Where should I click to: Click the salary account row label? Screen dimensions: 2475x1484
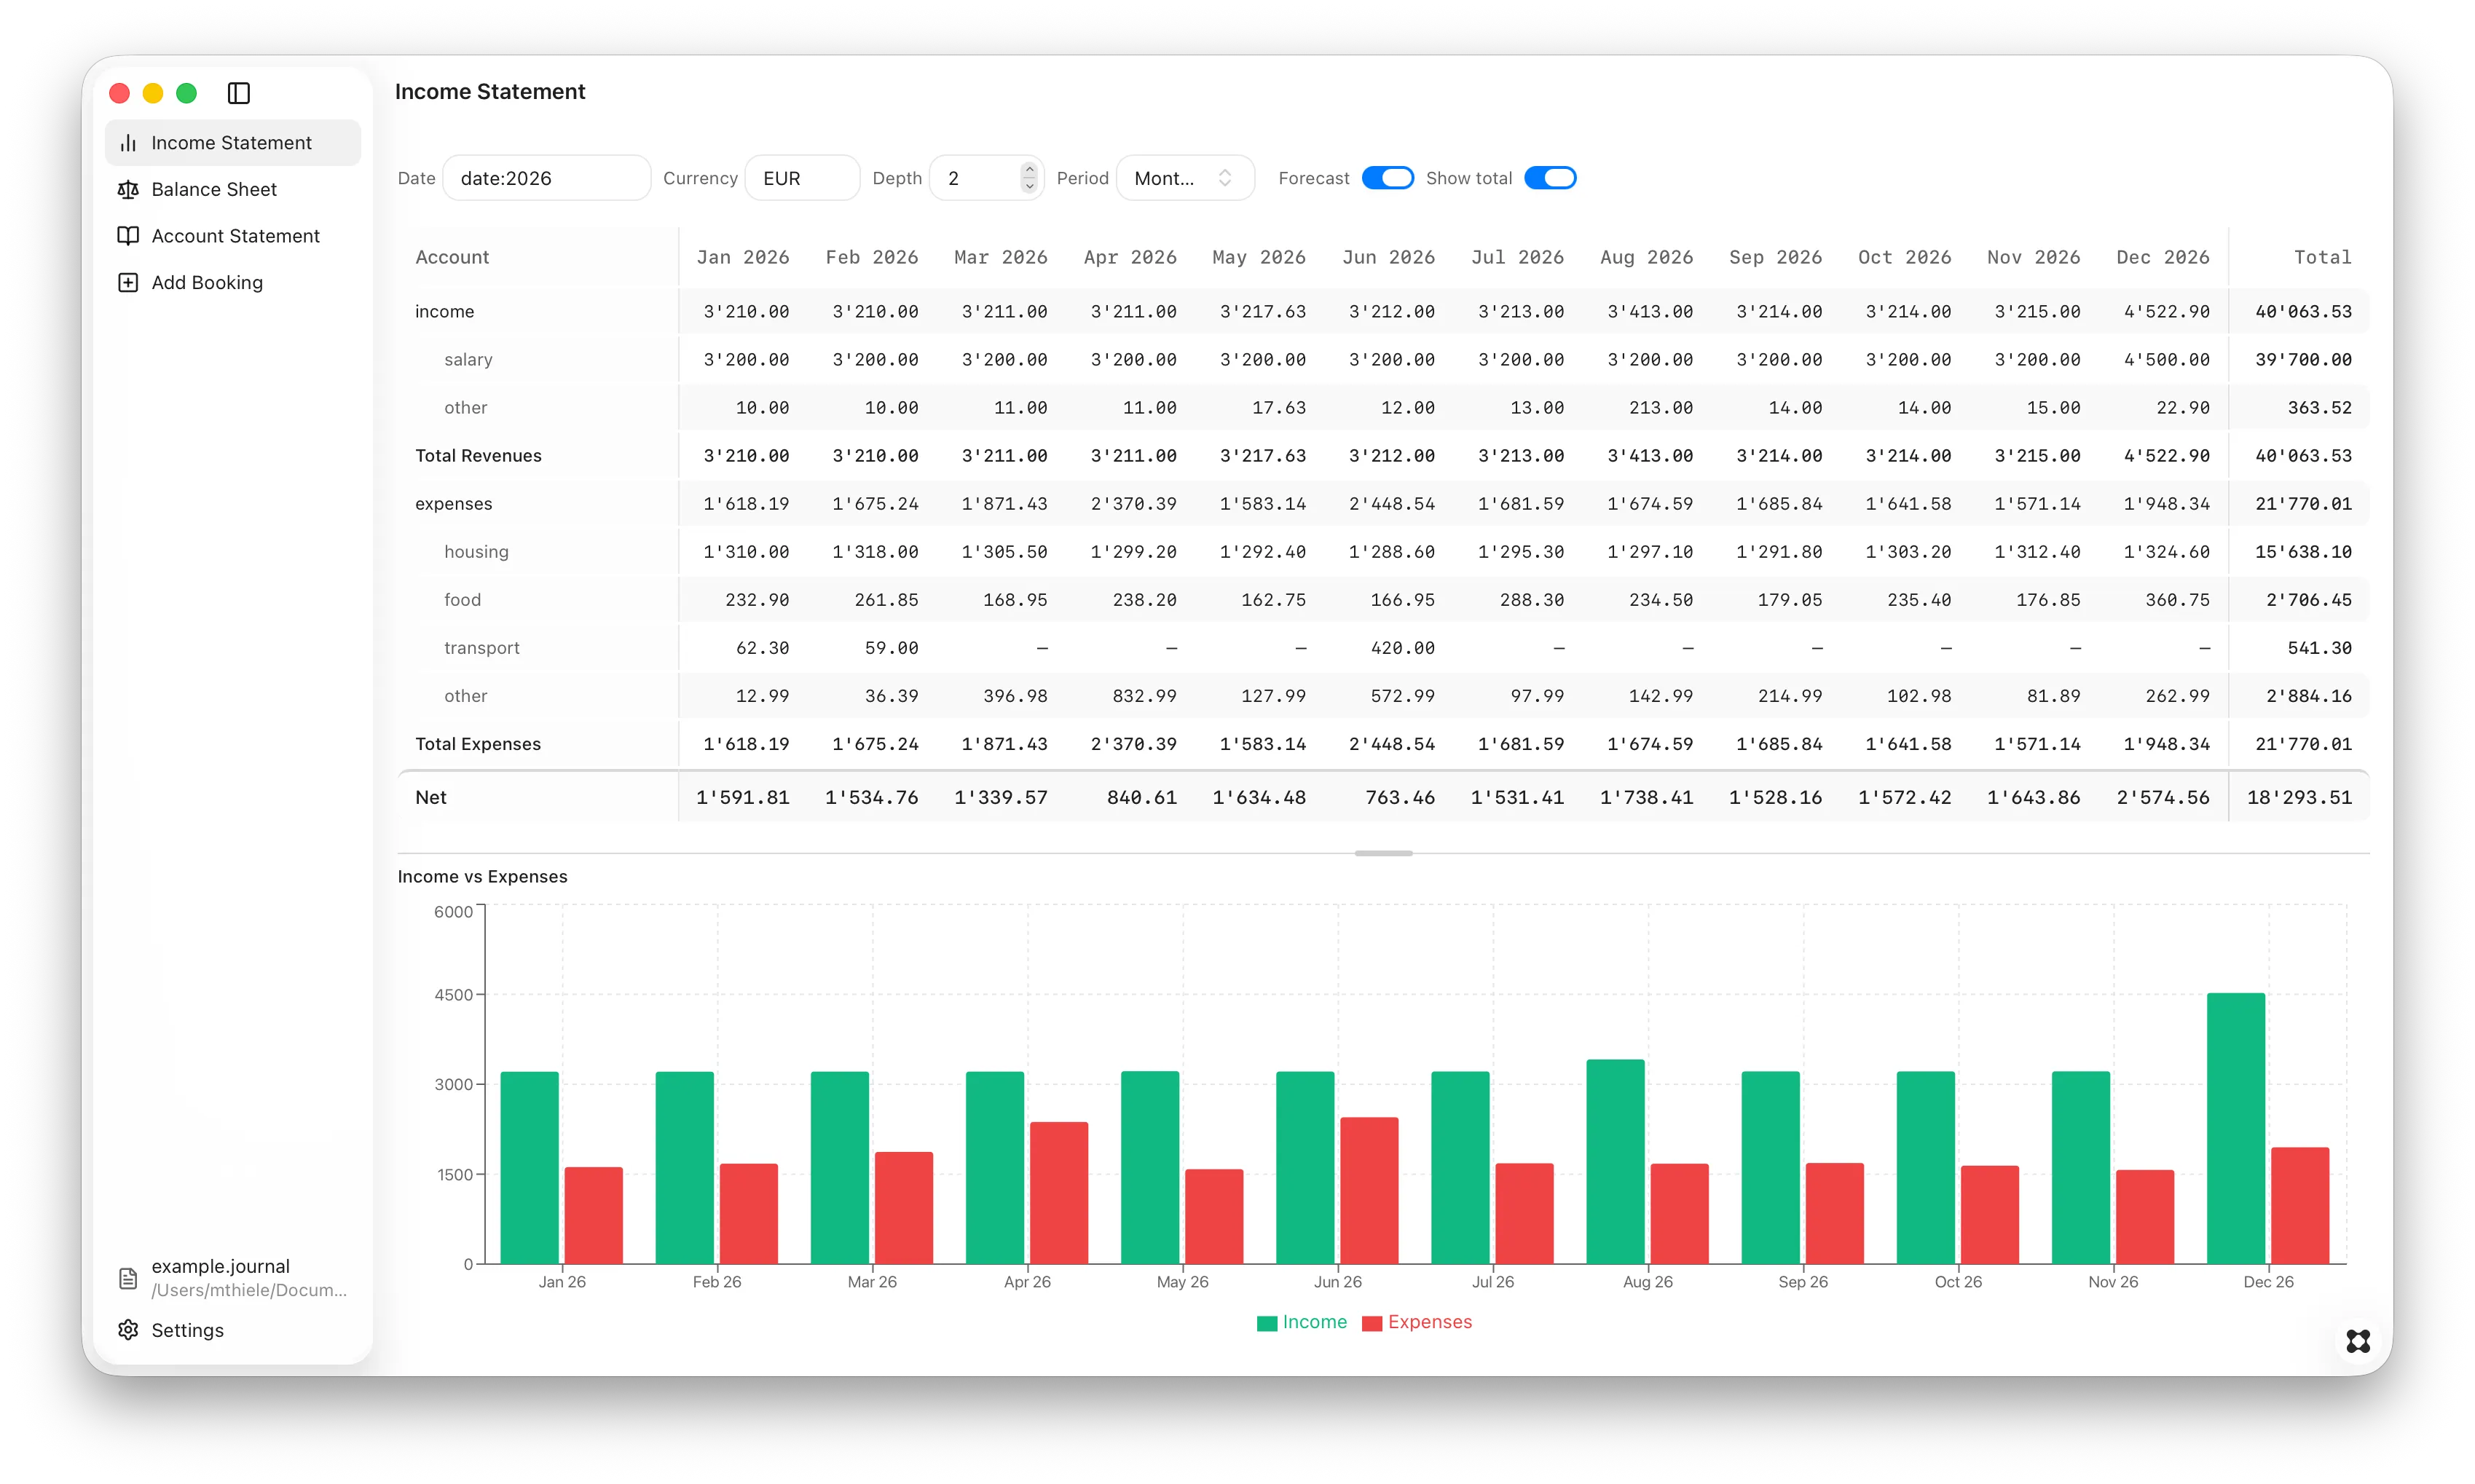point(468,359)
